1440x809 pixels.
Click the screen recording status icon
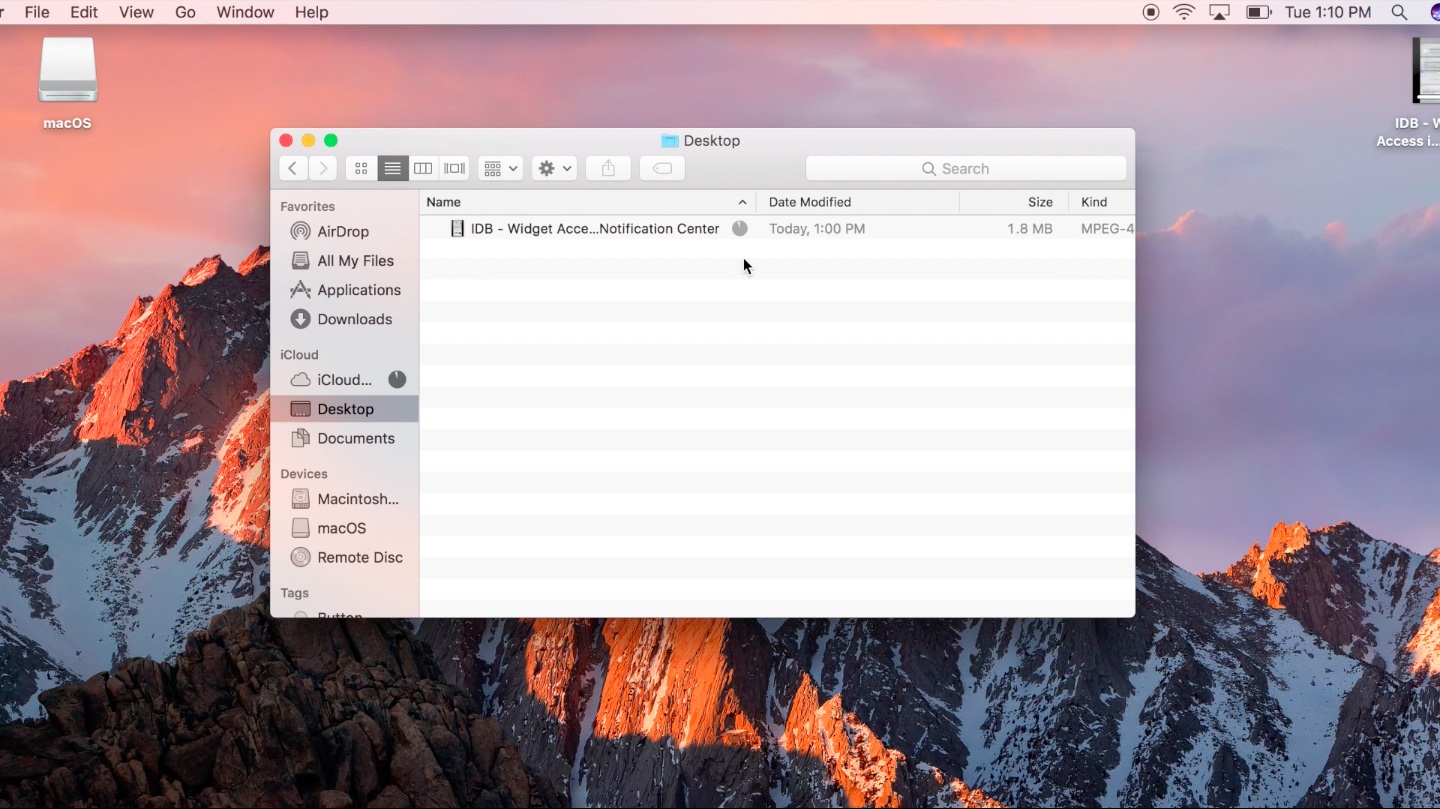click(1151, 12)
